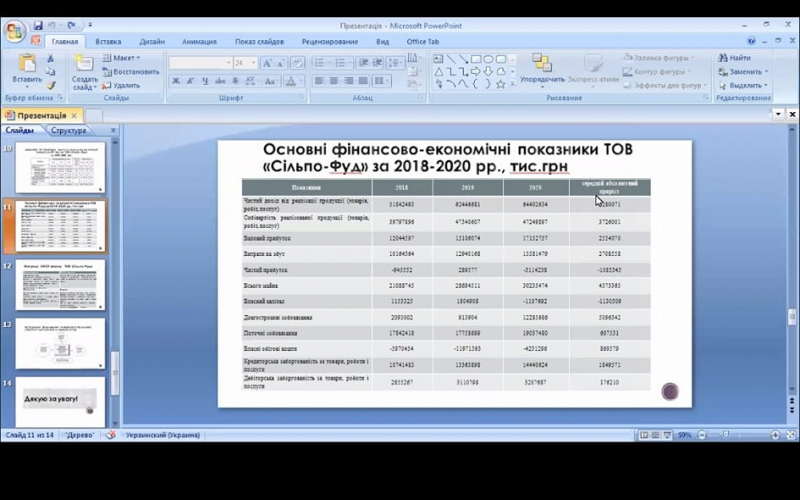Click Удалить delete slide button
The height and width of the screenshot is (500, 800).
pyautogui.click(x=121, y=86)
